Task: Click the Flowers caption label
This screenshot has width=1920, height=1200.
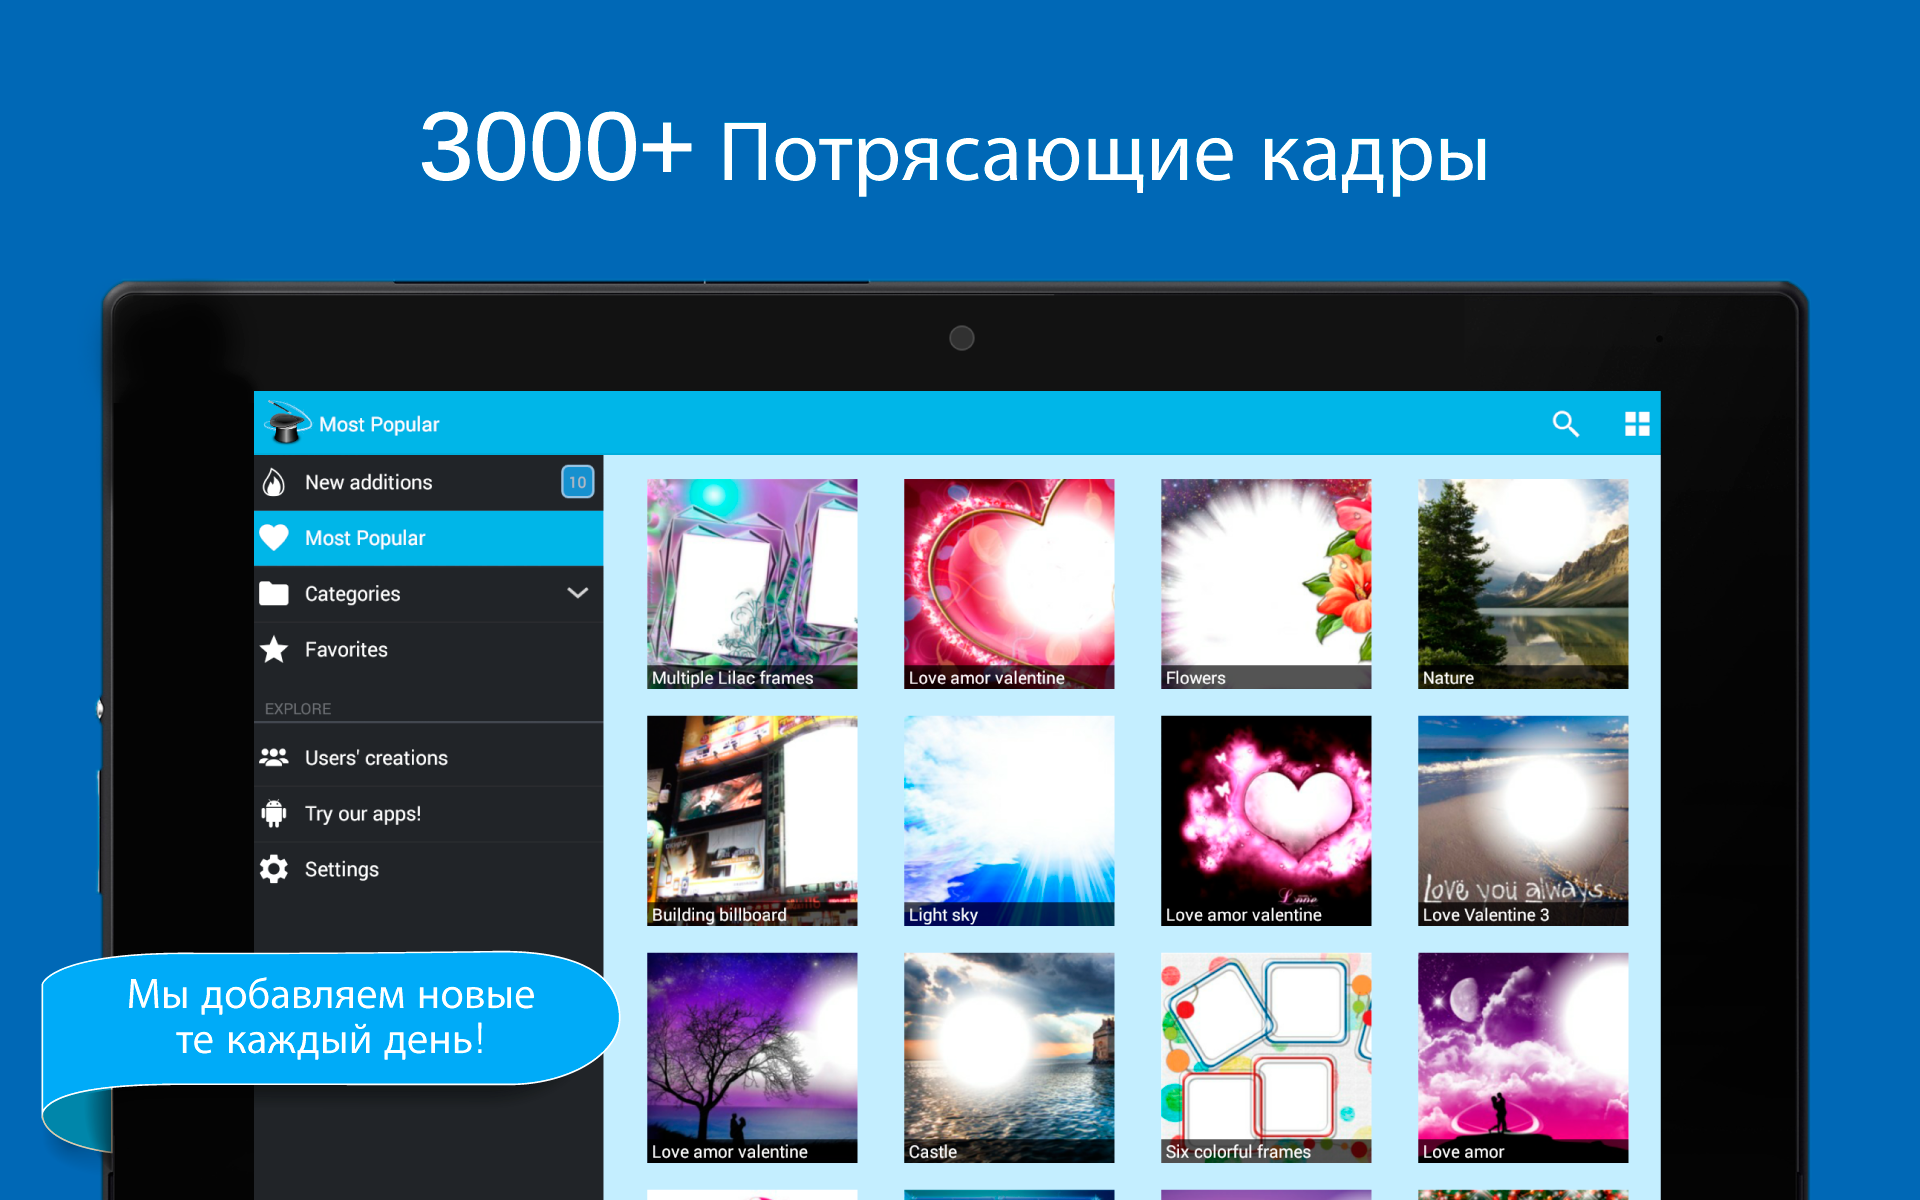Action: click(x=1195, y=678)
